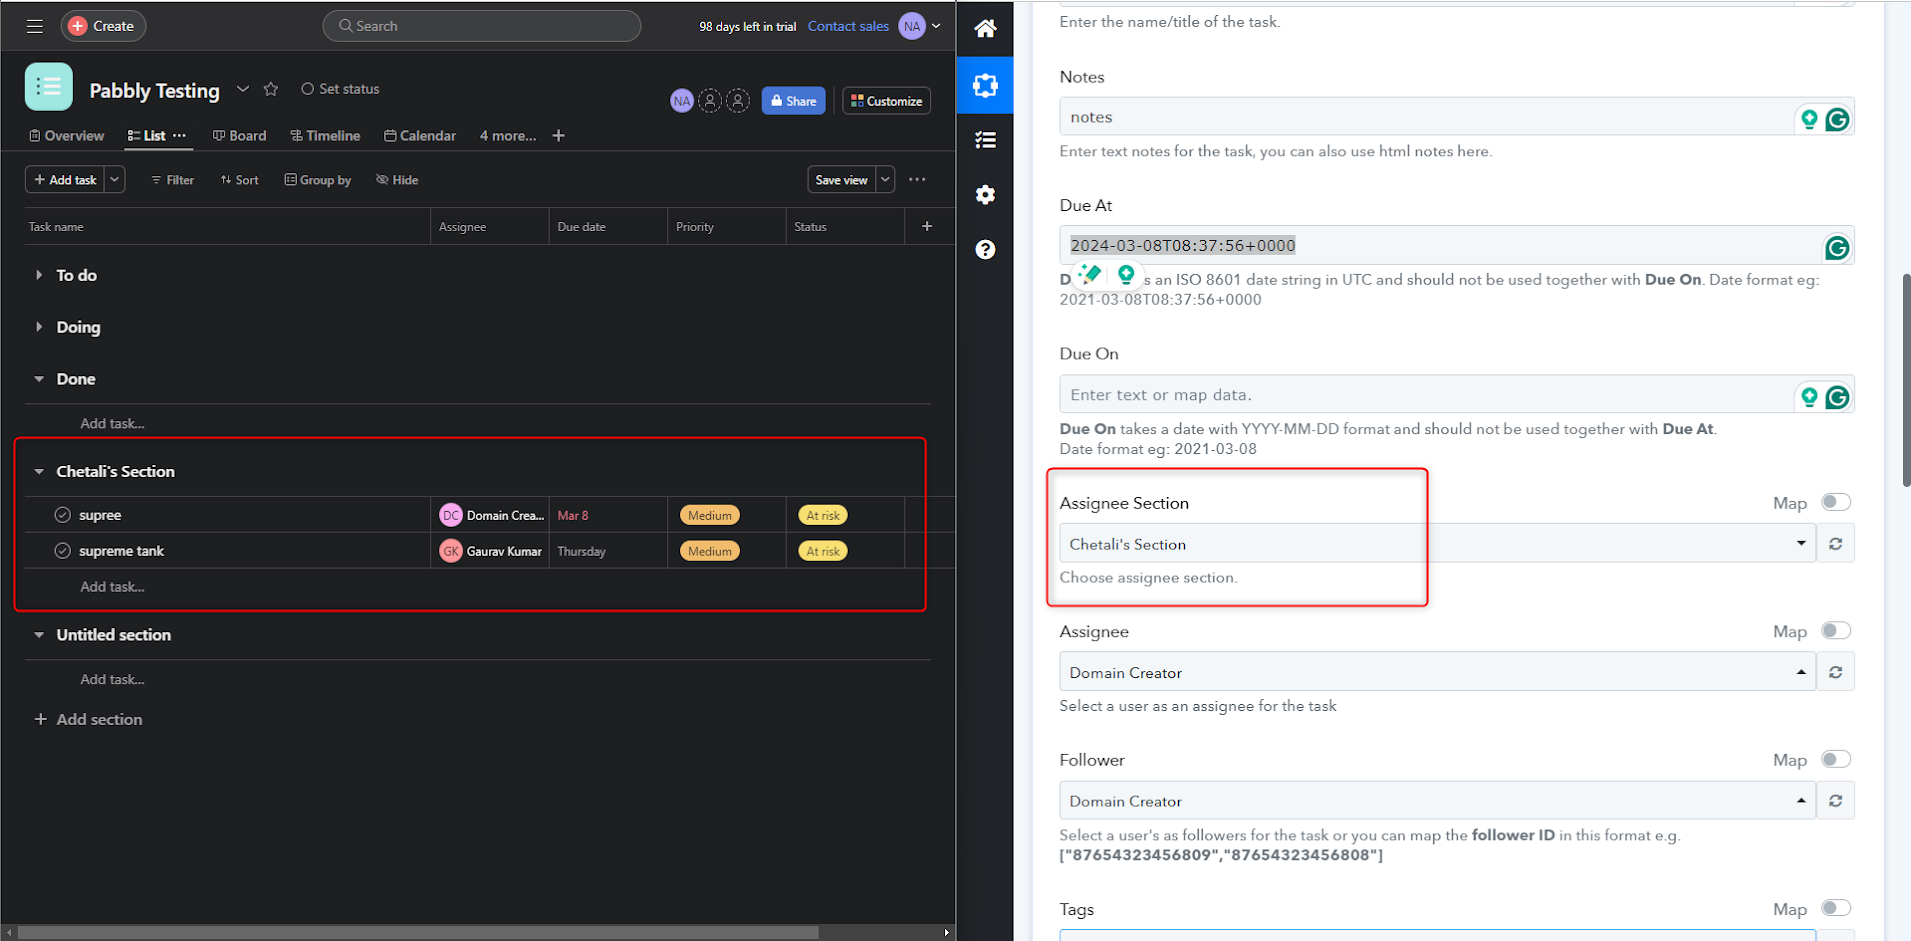Click the Domain Creator assignee avatar
The height and width of the screenshot is (941, 1911).
[x=451, y=515]
